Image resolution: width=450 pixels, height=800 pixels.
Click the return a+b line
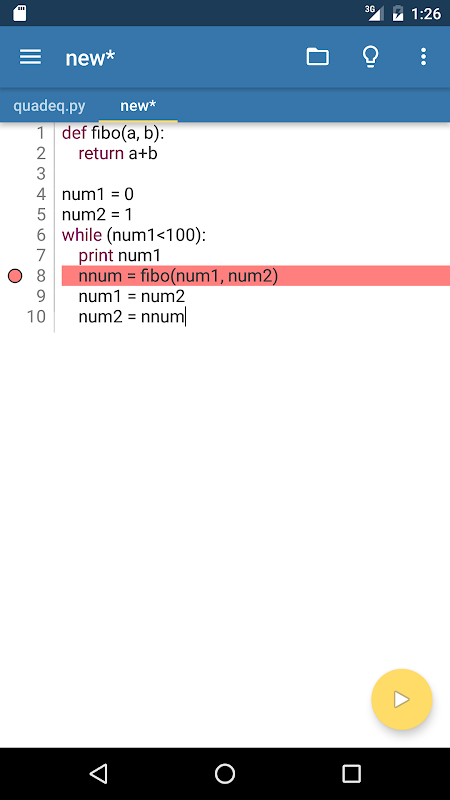(x=118, y=153)
